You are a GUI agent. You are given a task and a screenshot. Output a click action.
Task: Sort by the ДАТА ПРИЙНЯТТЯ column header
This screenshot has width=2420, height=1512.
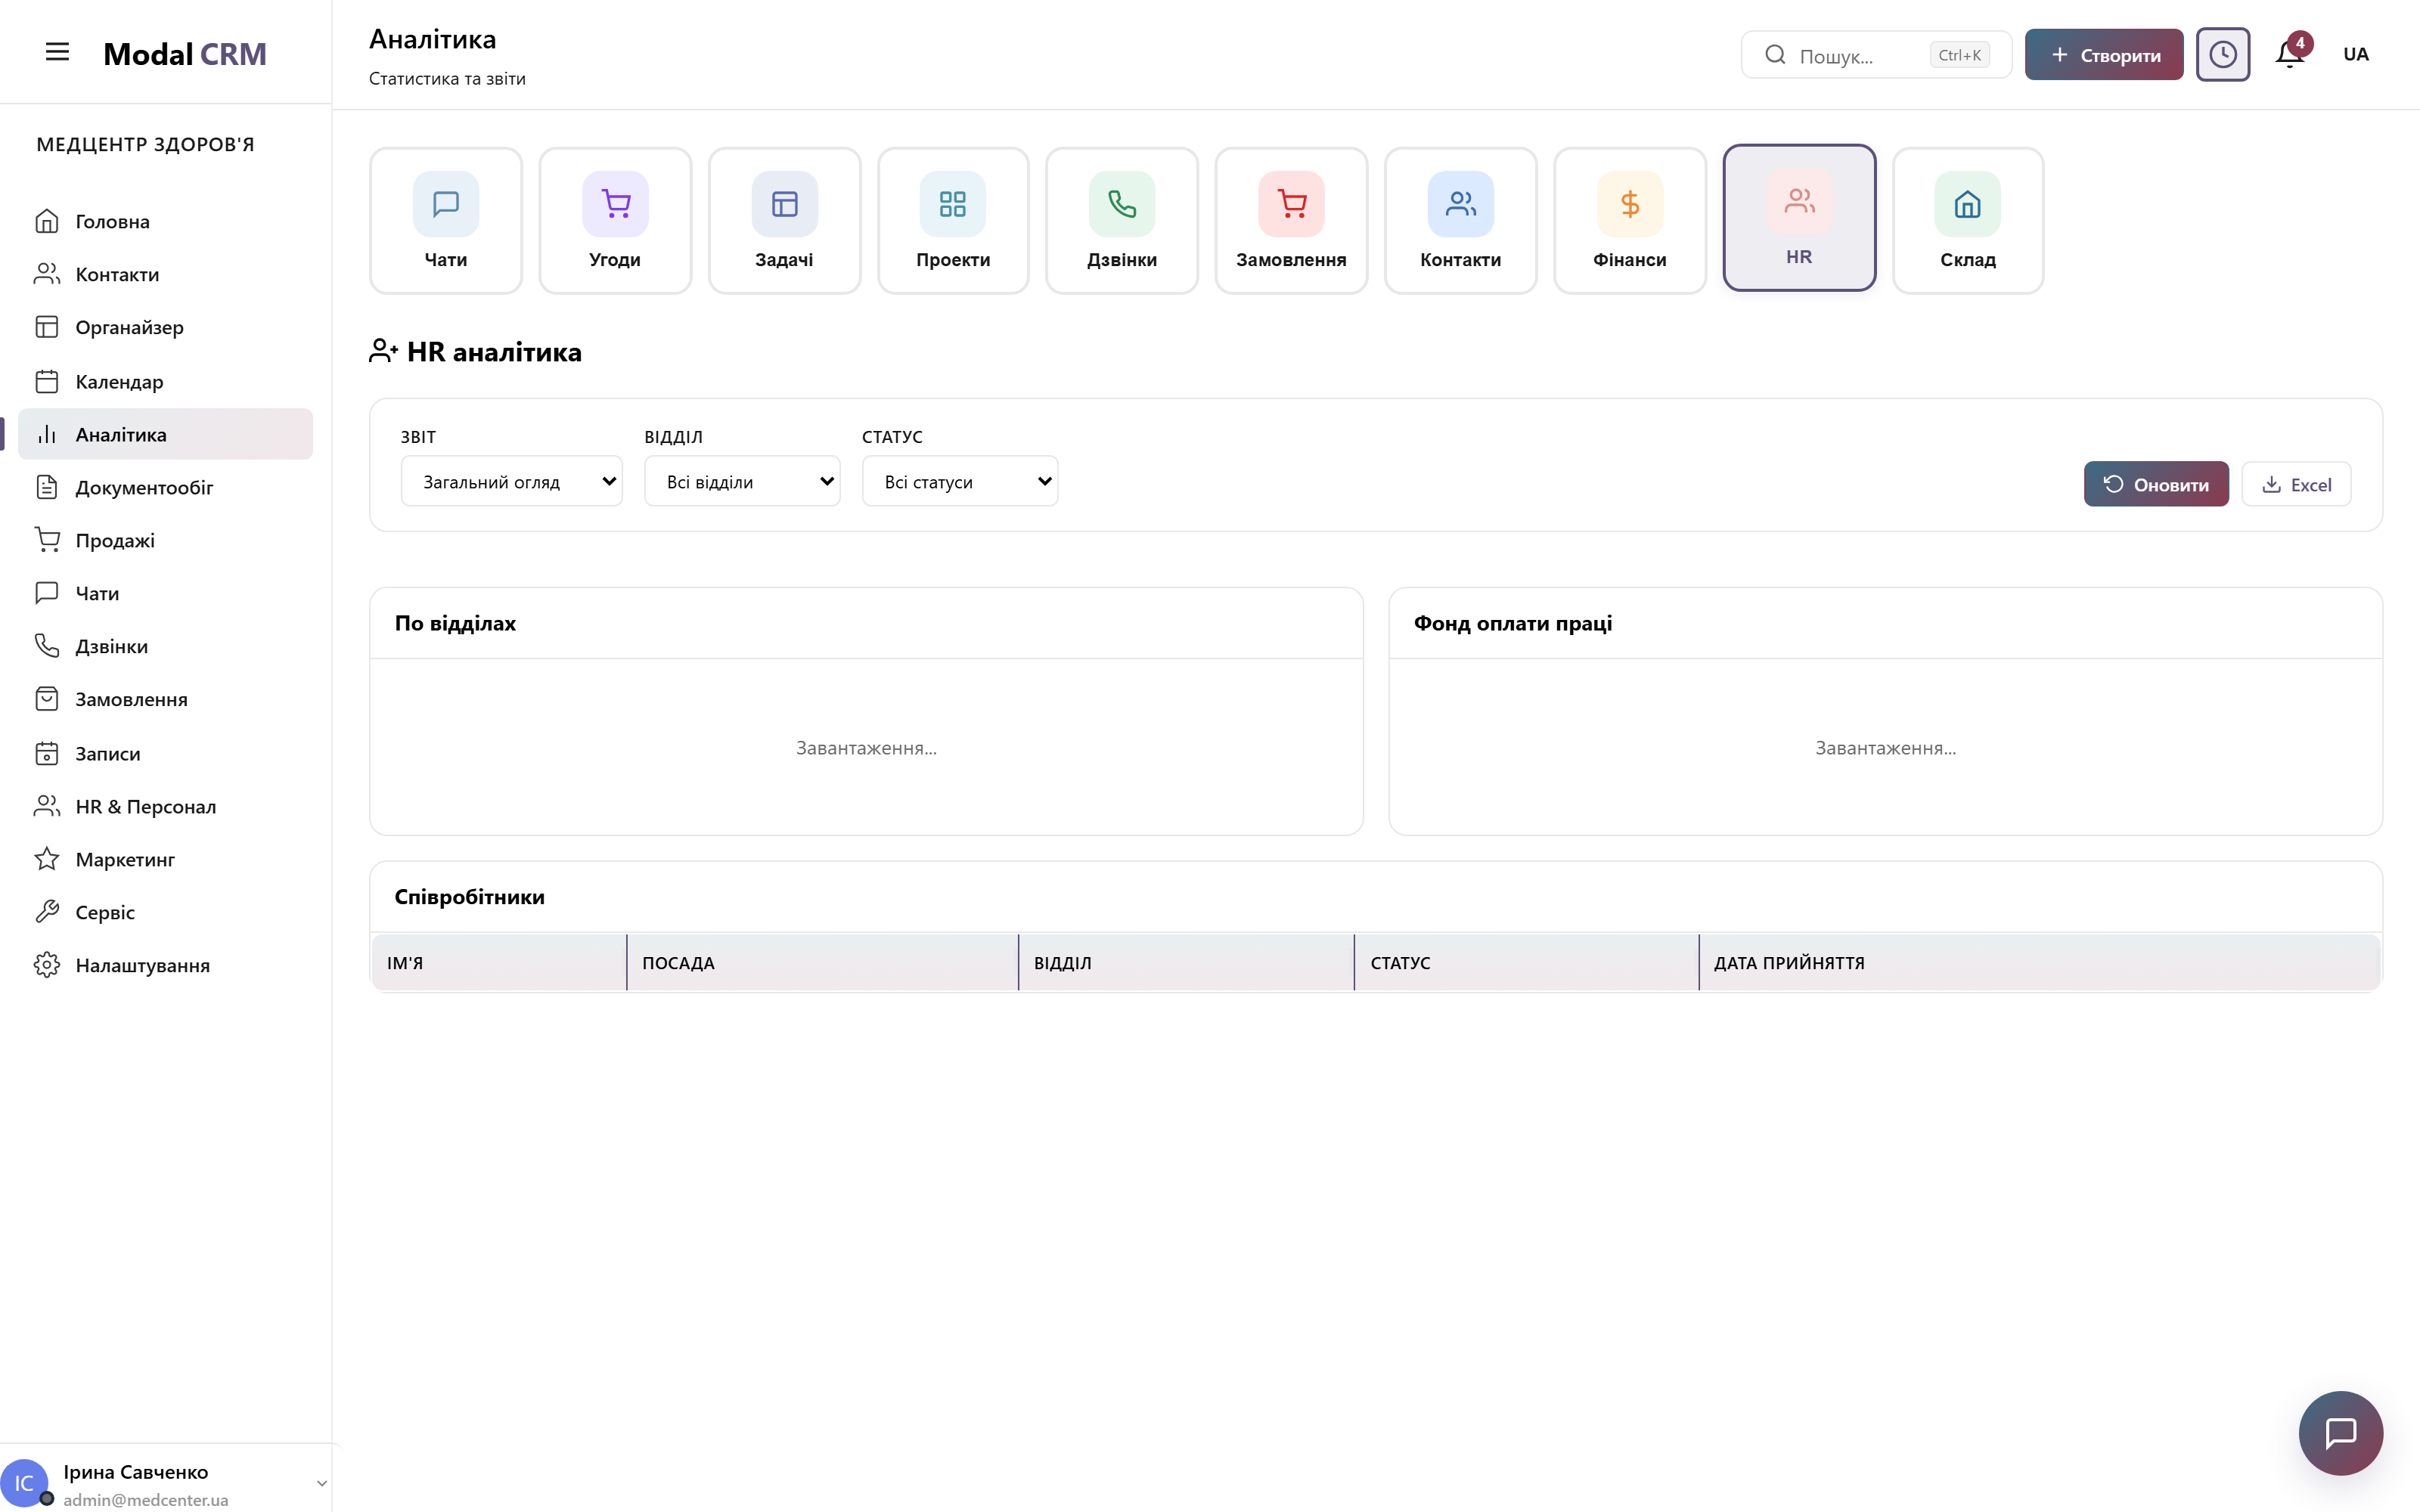2039,963
